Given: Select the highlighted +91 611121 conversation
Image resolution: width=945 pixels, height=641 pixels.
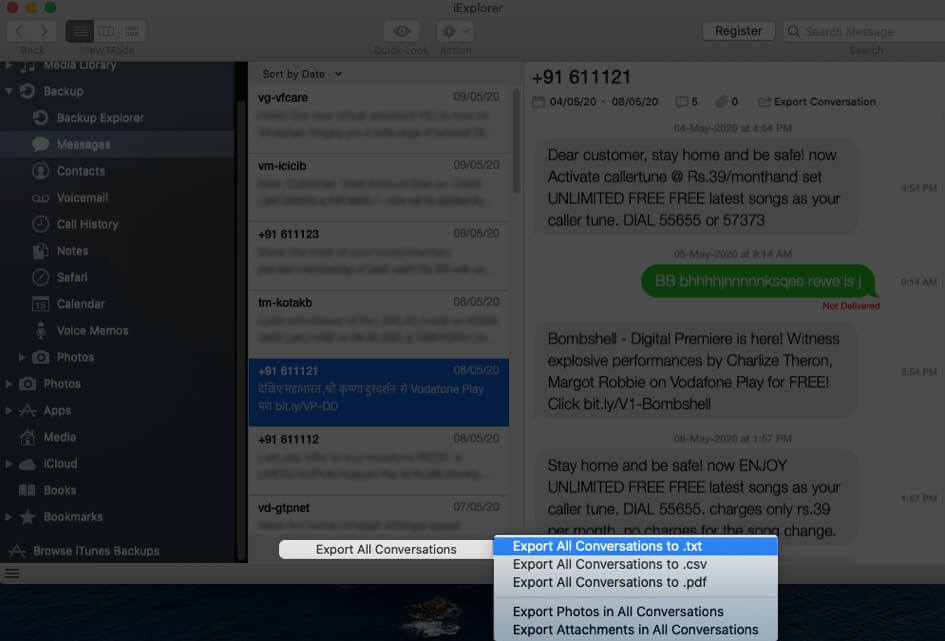Looking at the screenshot, I should pyautogui.click(x=378, y=392).
